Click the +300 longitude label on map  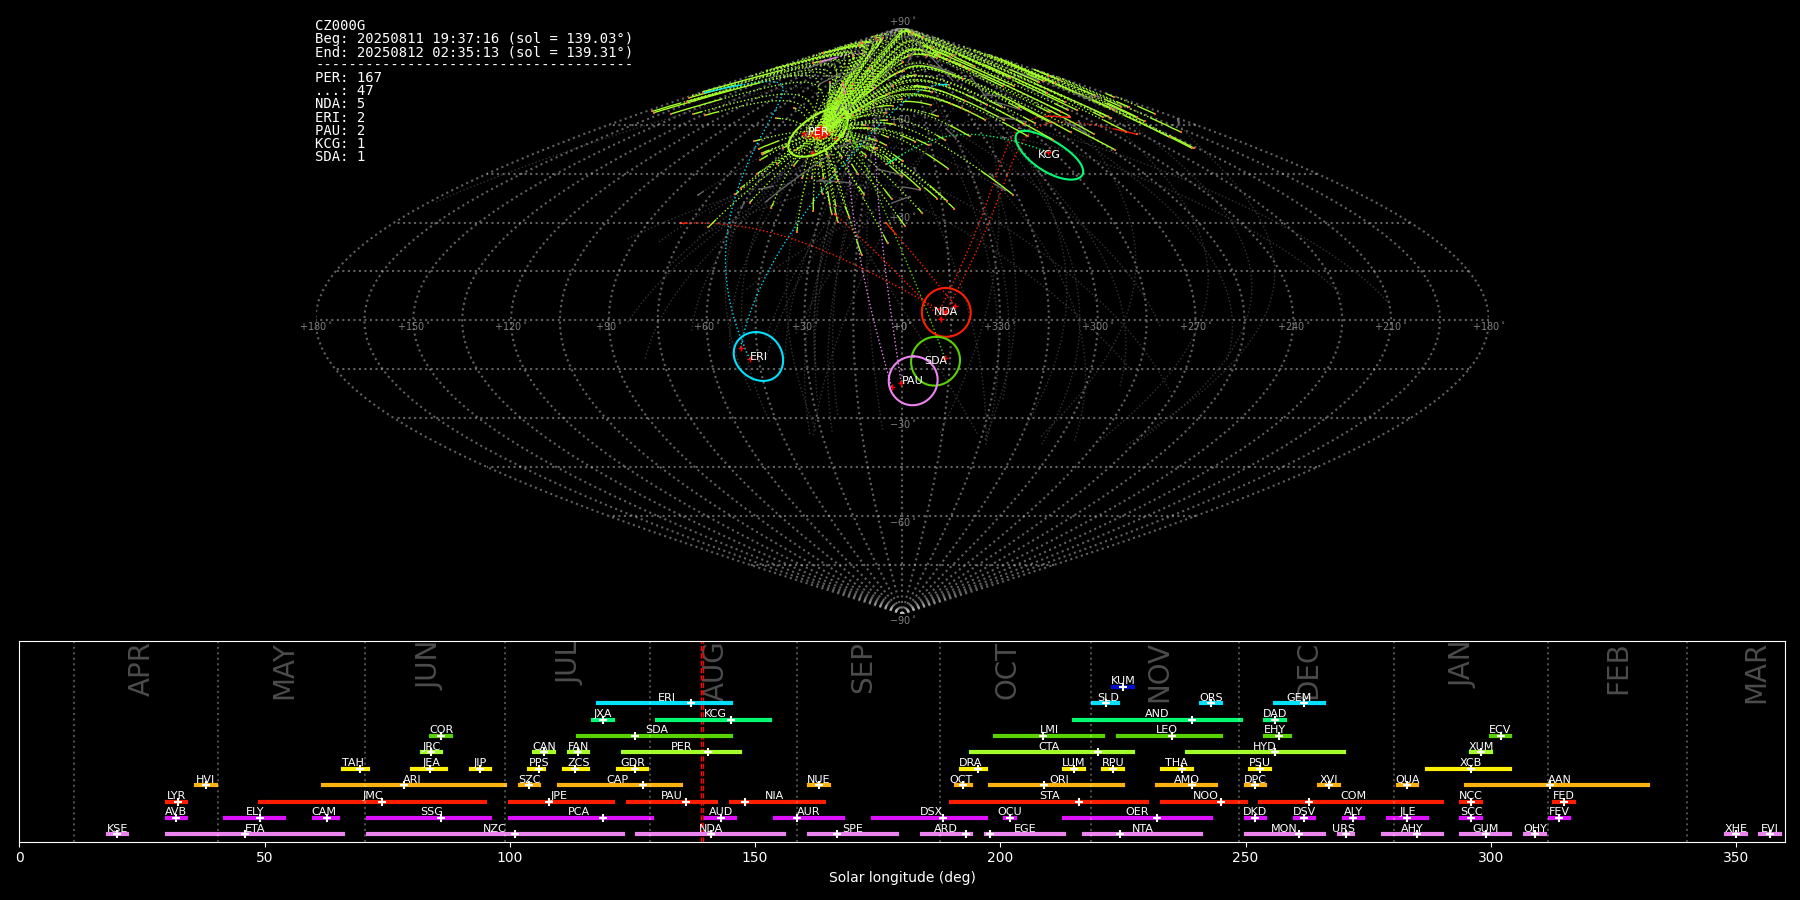point(1095,327)
